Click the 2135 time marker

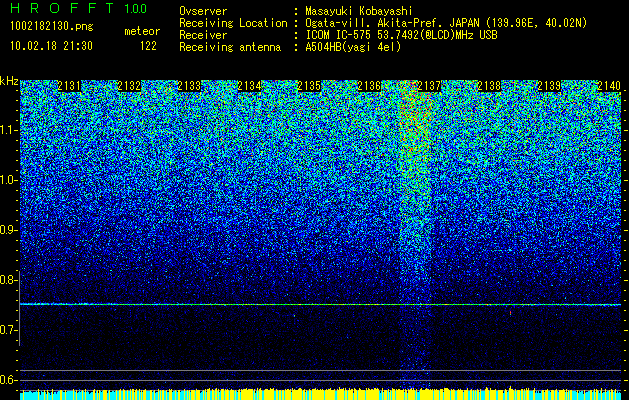pos(309,86)
